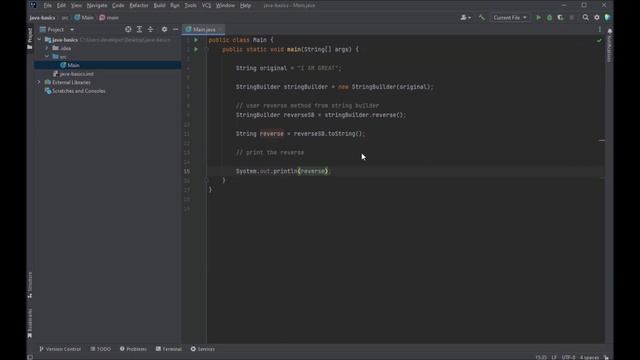Click the Run with Coverage icon
The height and width of the screenshot is (360, 640).
point(560,18)
